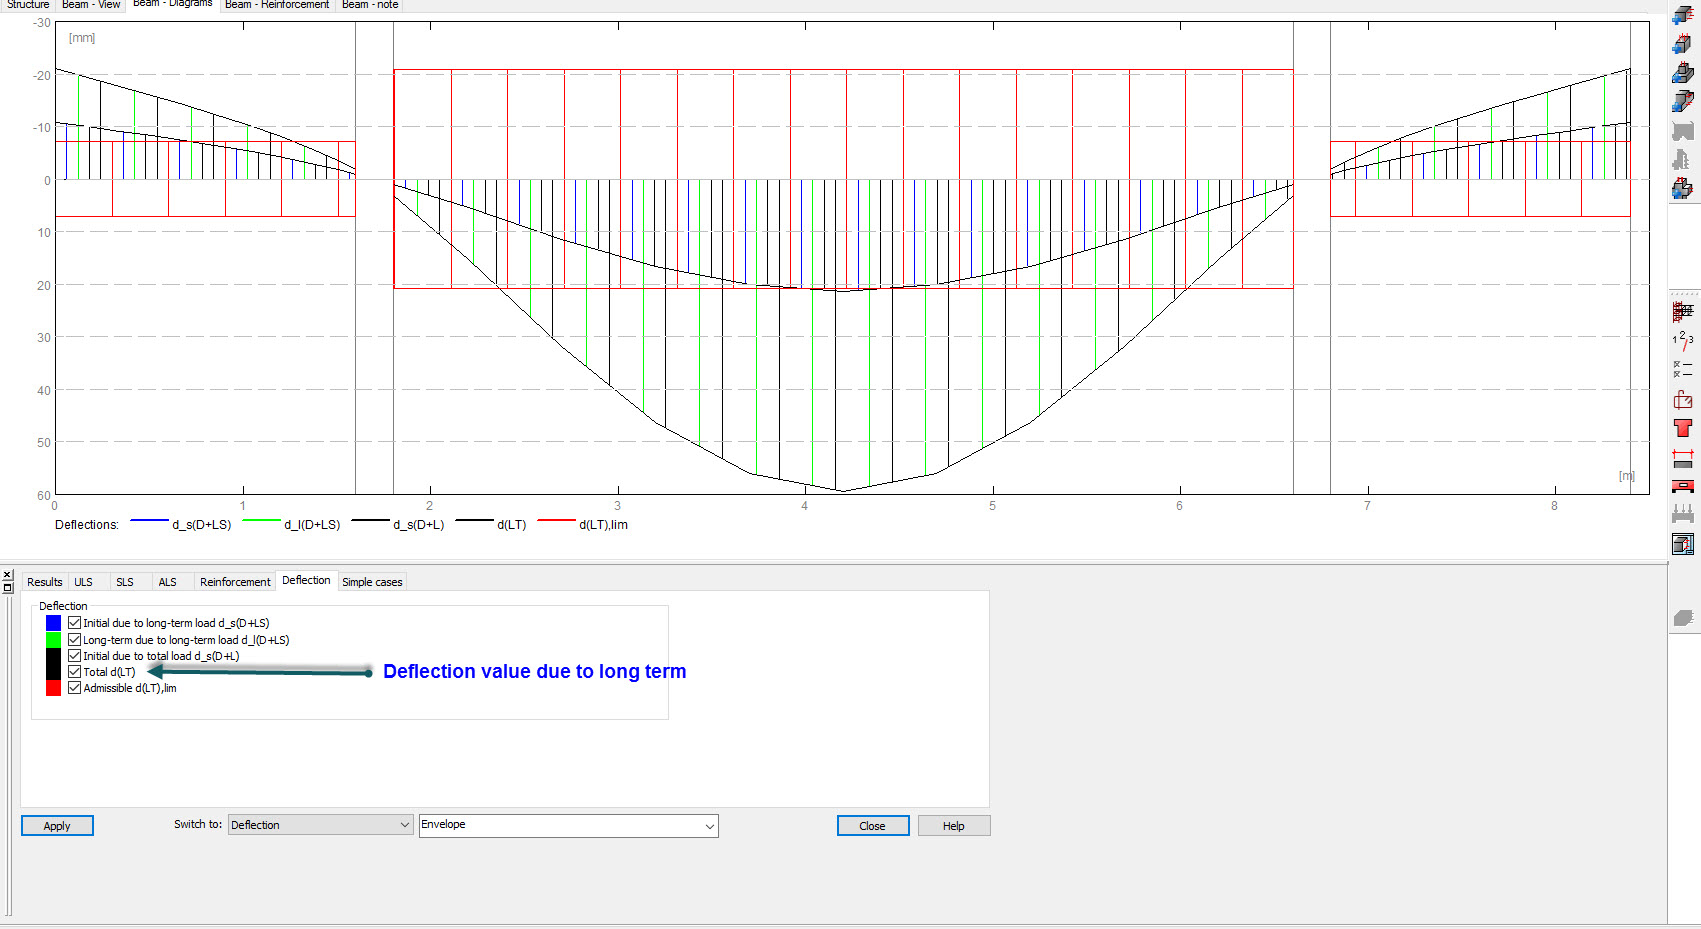Switch to Beam - note top tab
The width and height of the screenshot is (1701, 929).
click(370, 5)
